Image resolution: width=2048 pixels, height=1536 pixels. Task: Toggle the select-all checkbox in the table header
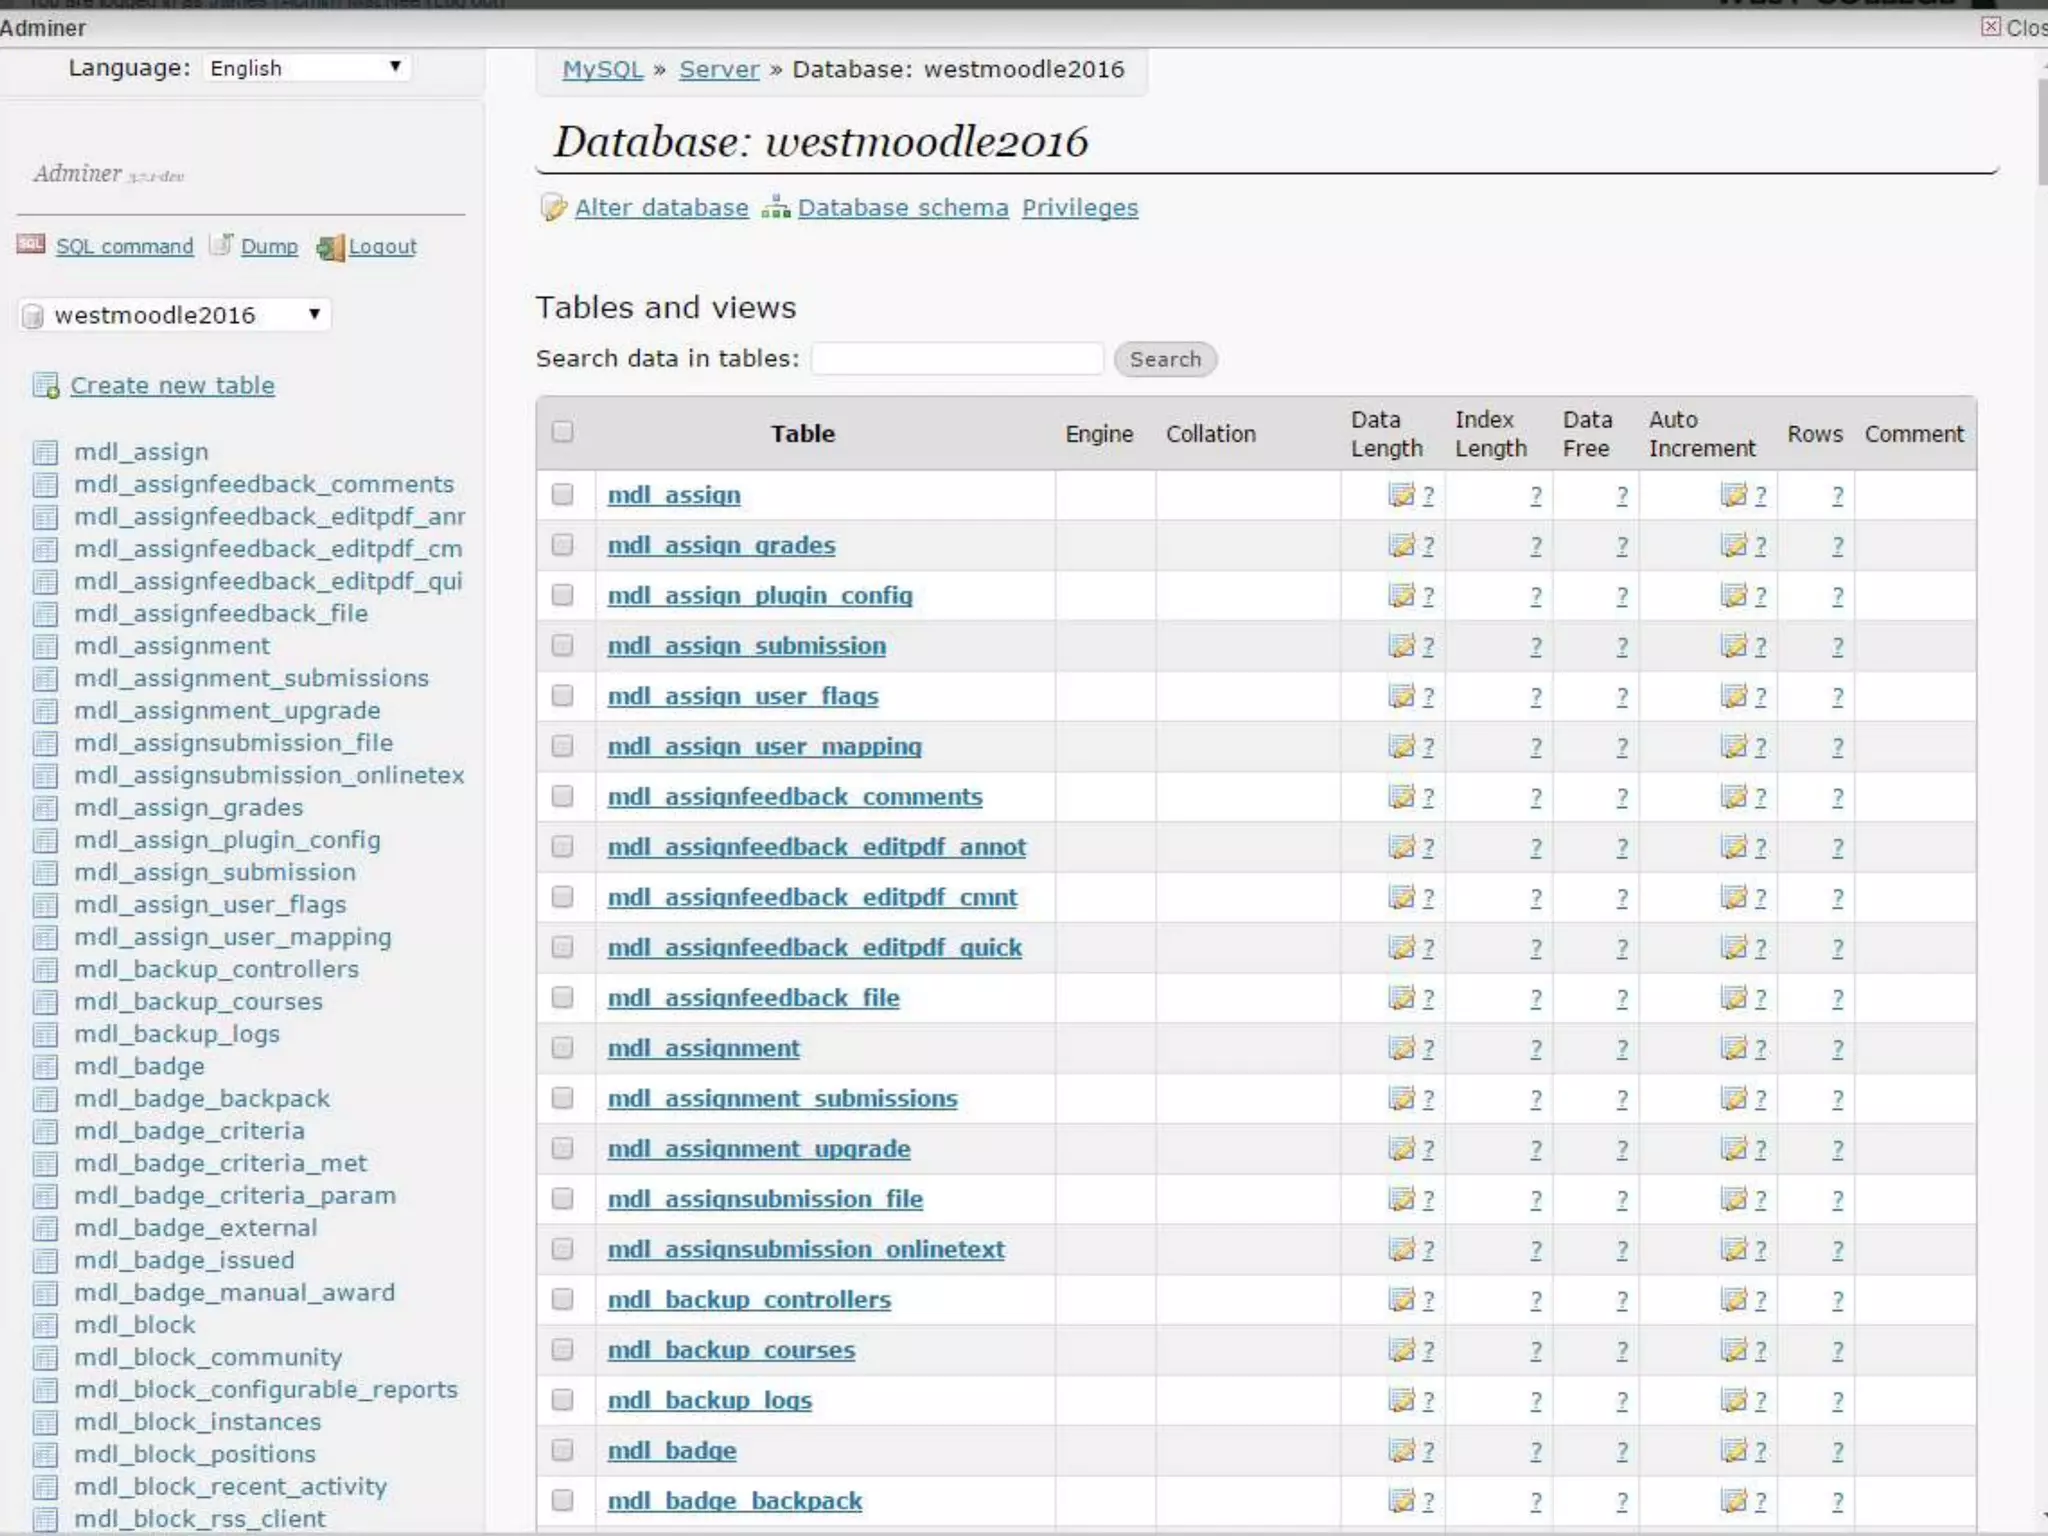point(563,432)
